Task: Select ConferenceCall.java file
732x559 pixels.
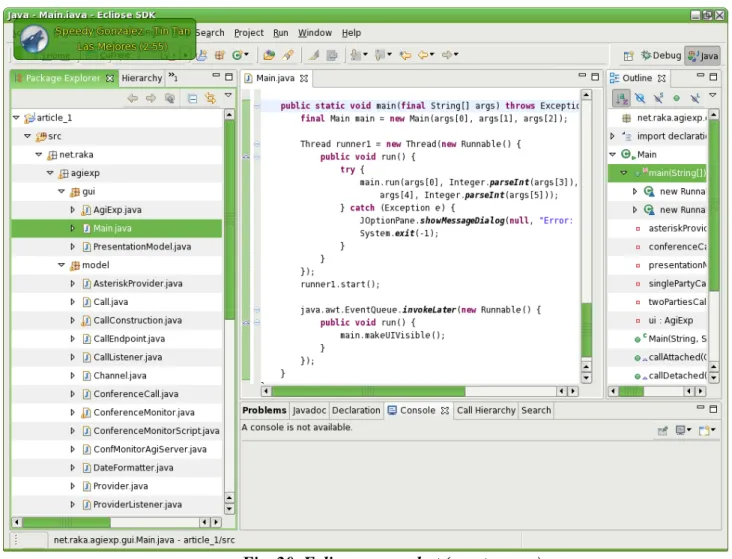Action: tap(136, 394)
